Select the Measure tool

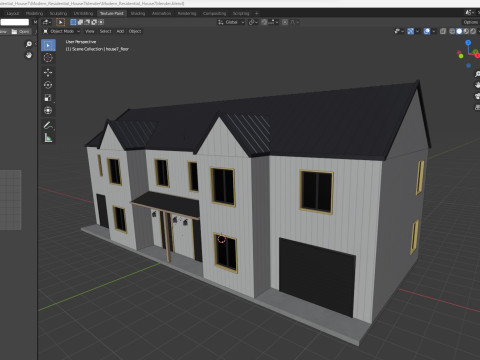[x=48, y=138]
